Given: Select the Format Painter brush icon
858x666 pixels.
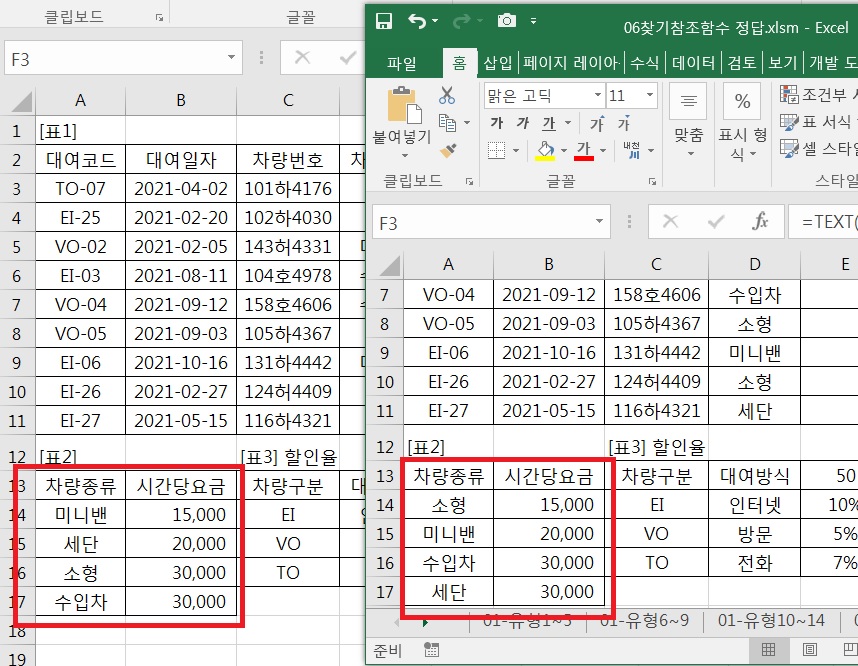Looking at the screenshot, I should (x=446, y=150).
